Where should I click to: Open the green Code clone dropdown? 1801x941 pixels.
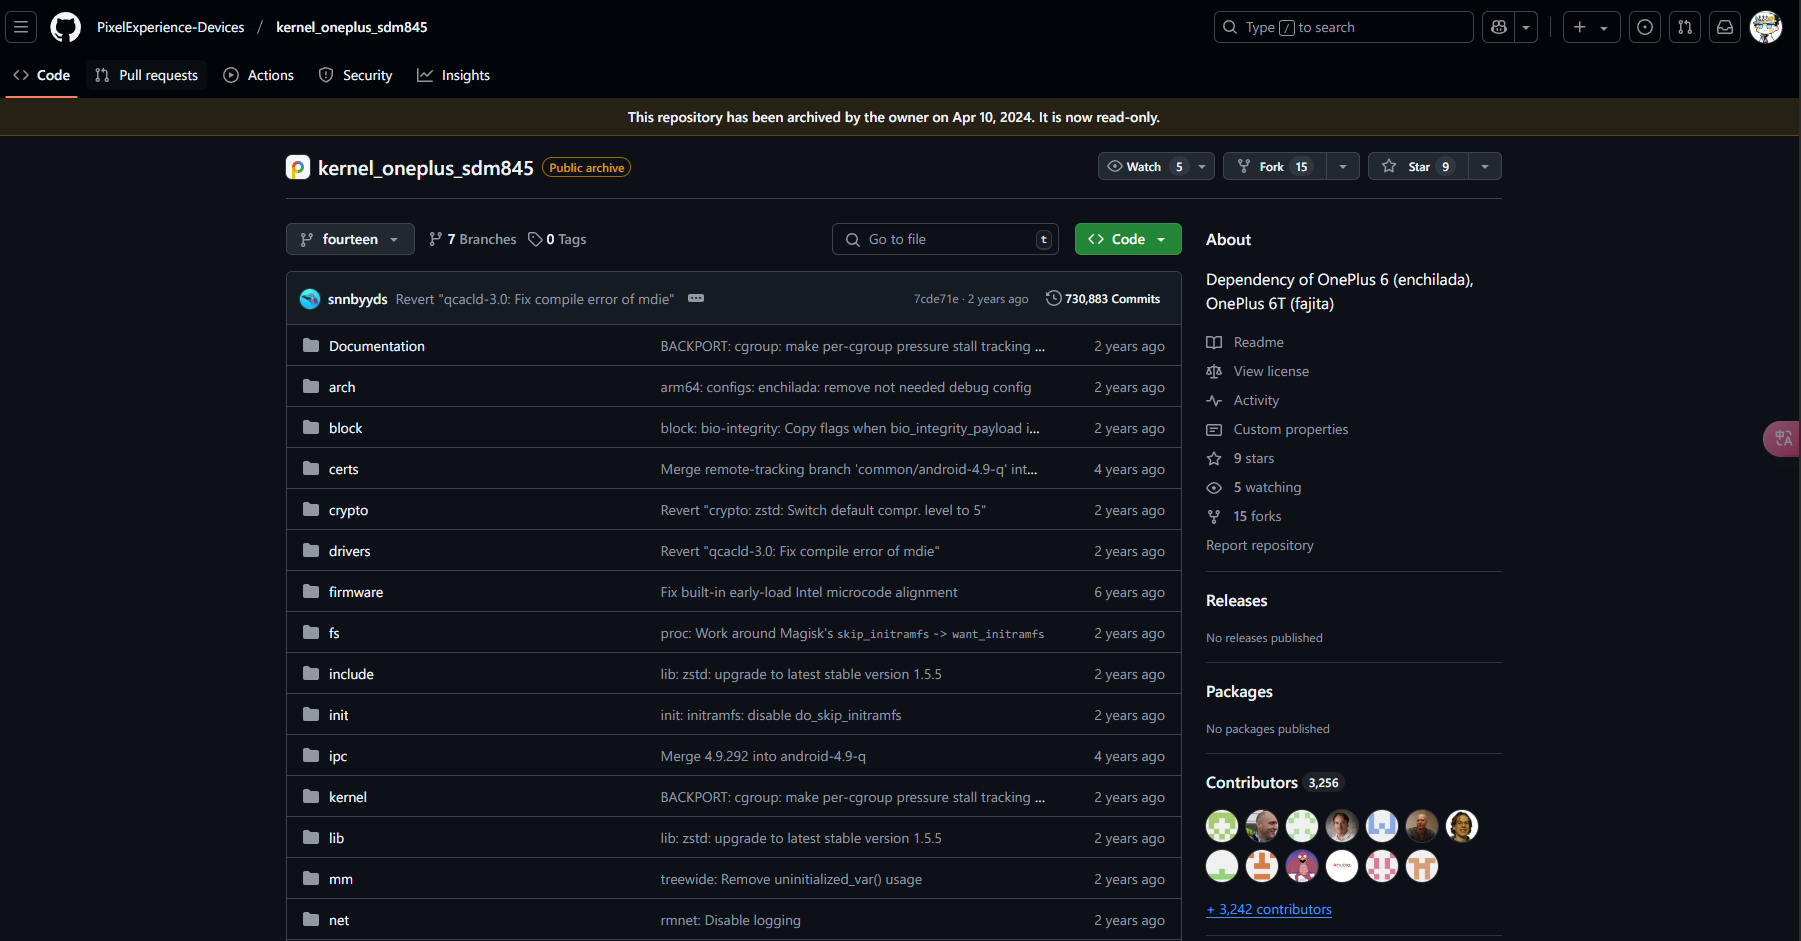(1128, 239)
